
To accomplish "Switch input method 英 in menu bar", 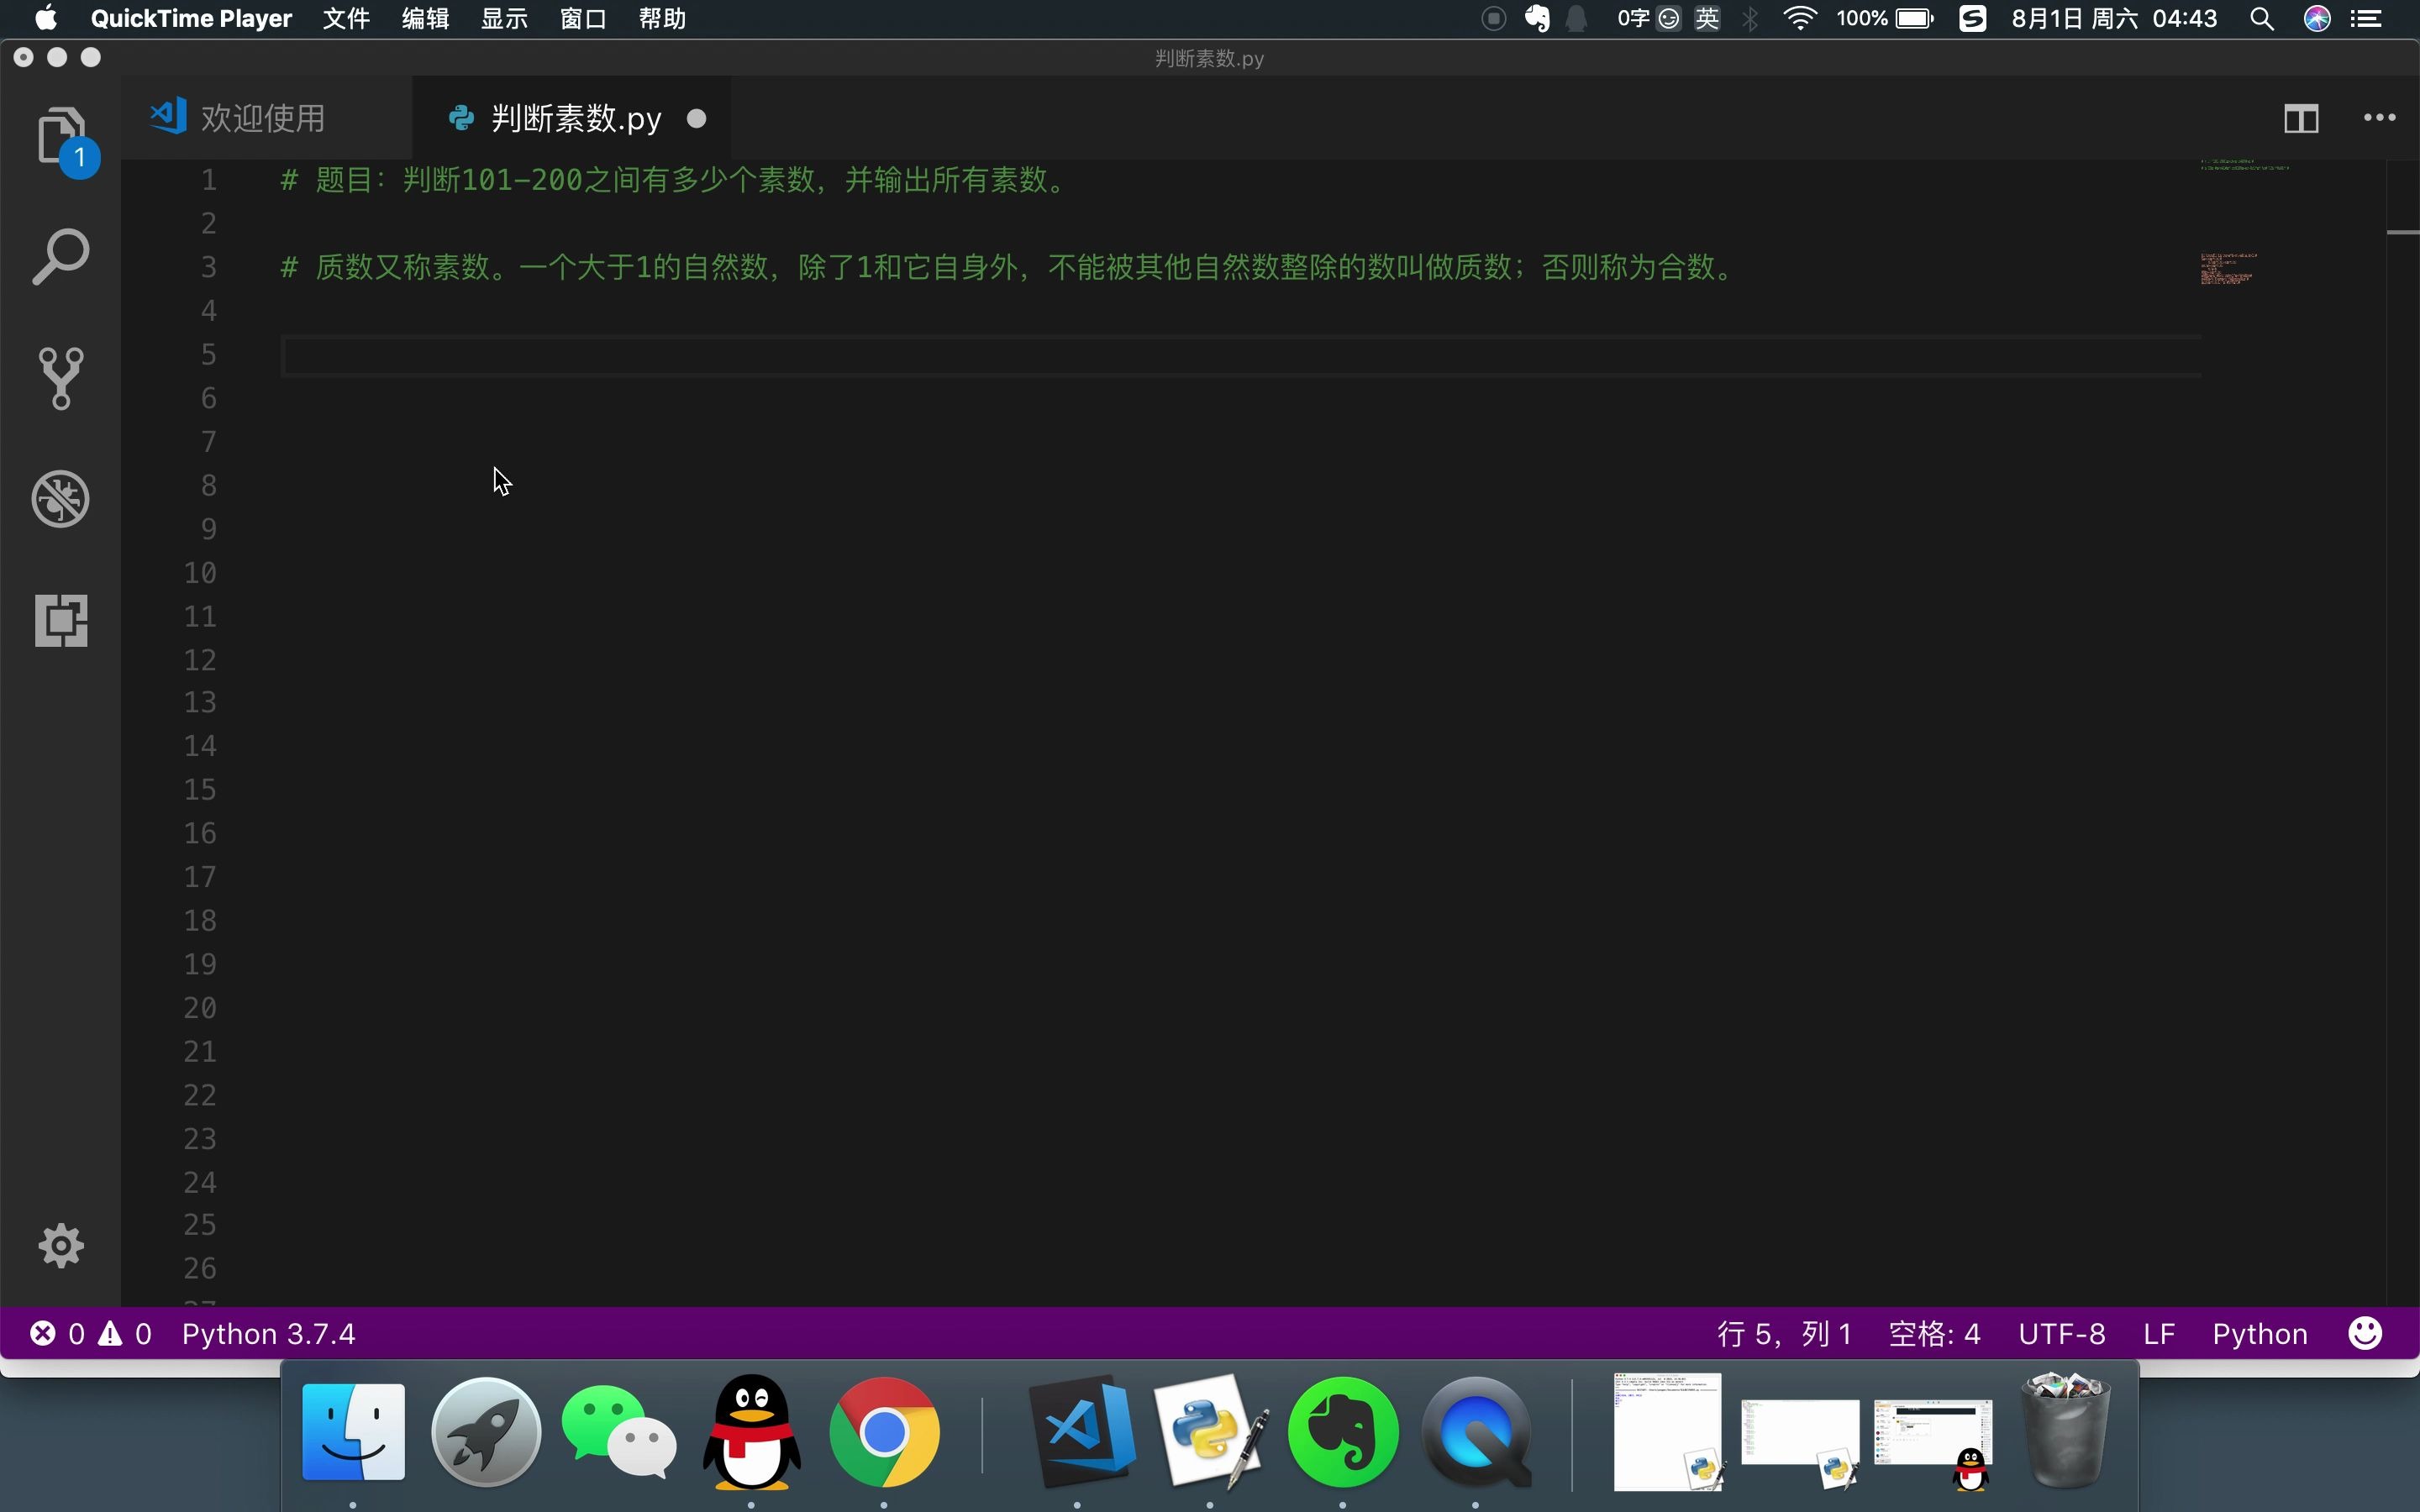I will [x=1708, y=19].
